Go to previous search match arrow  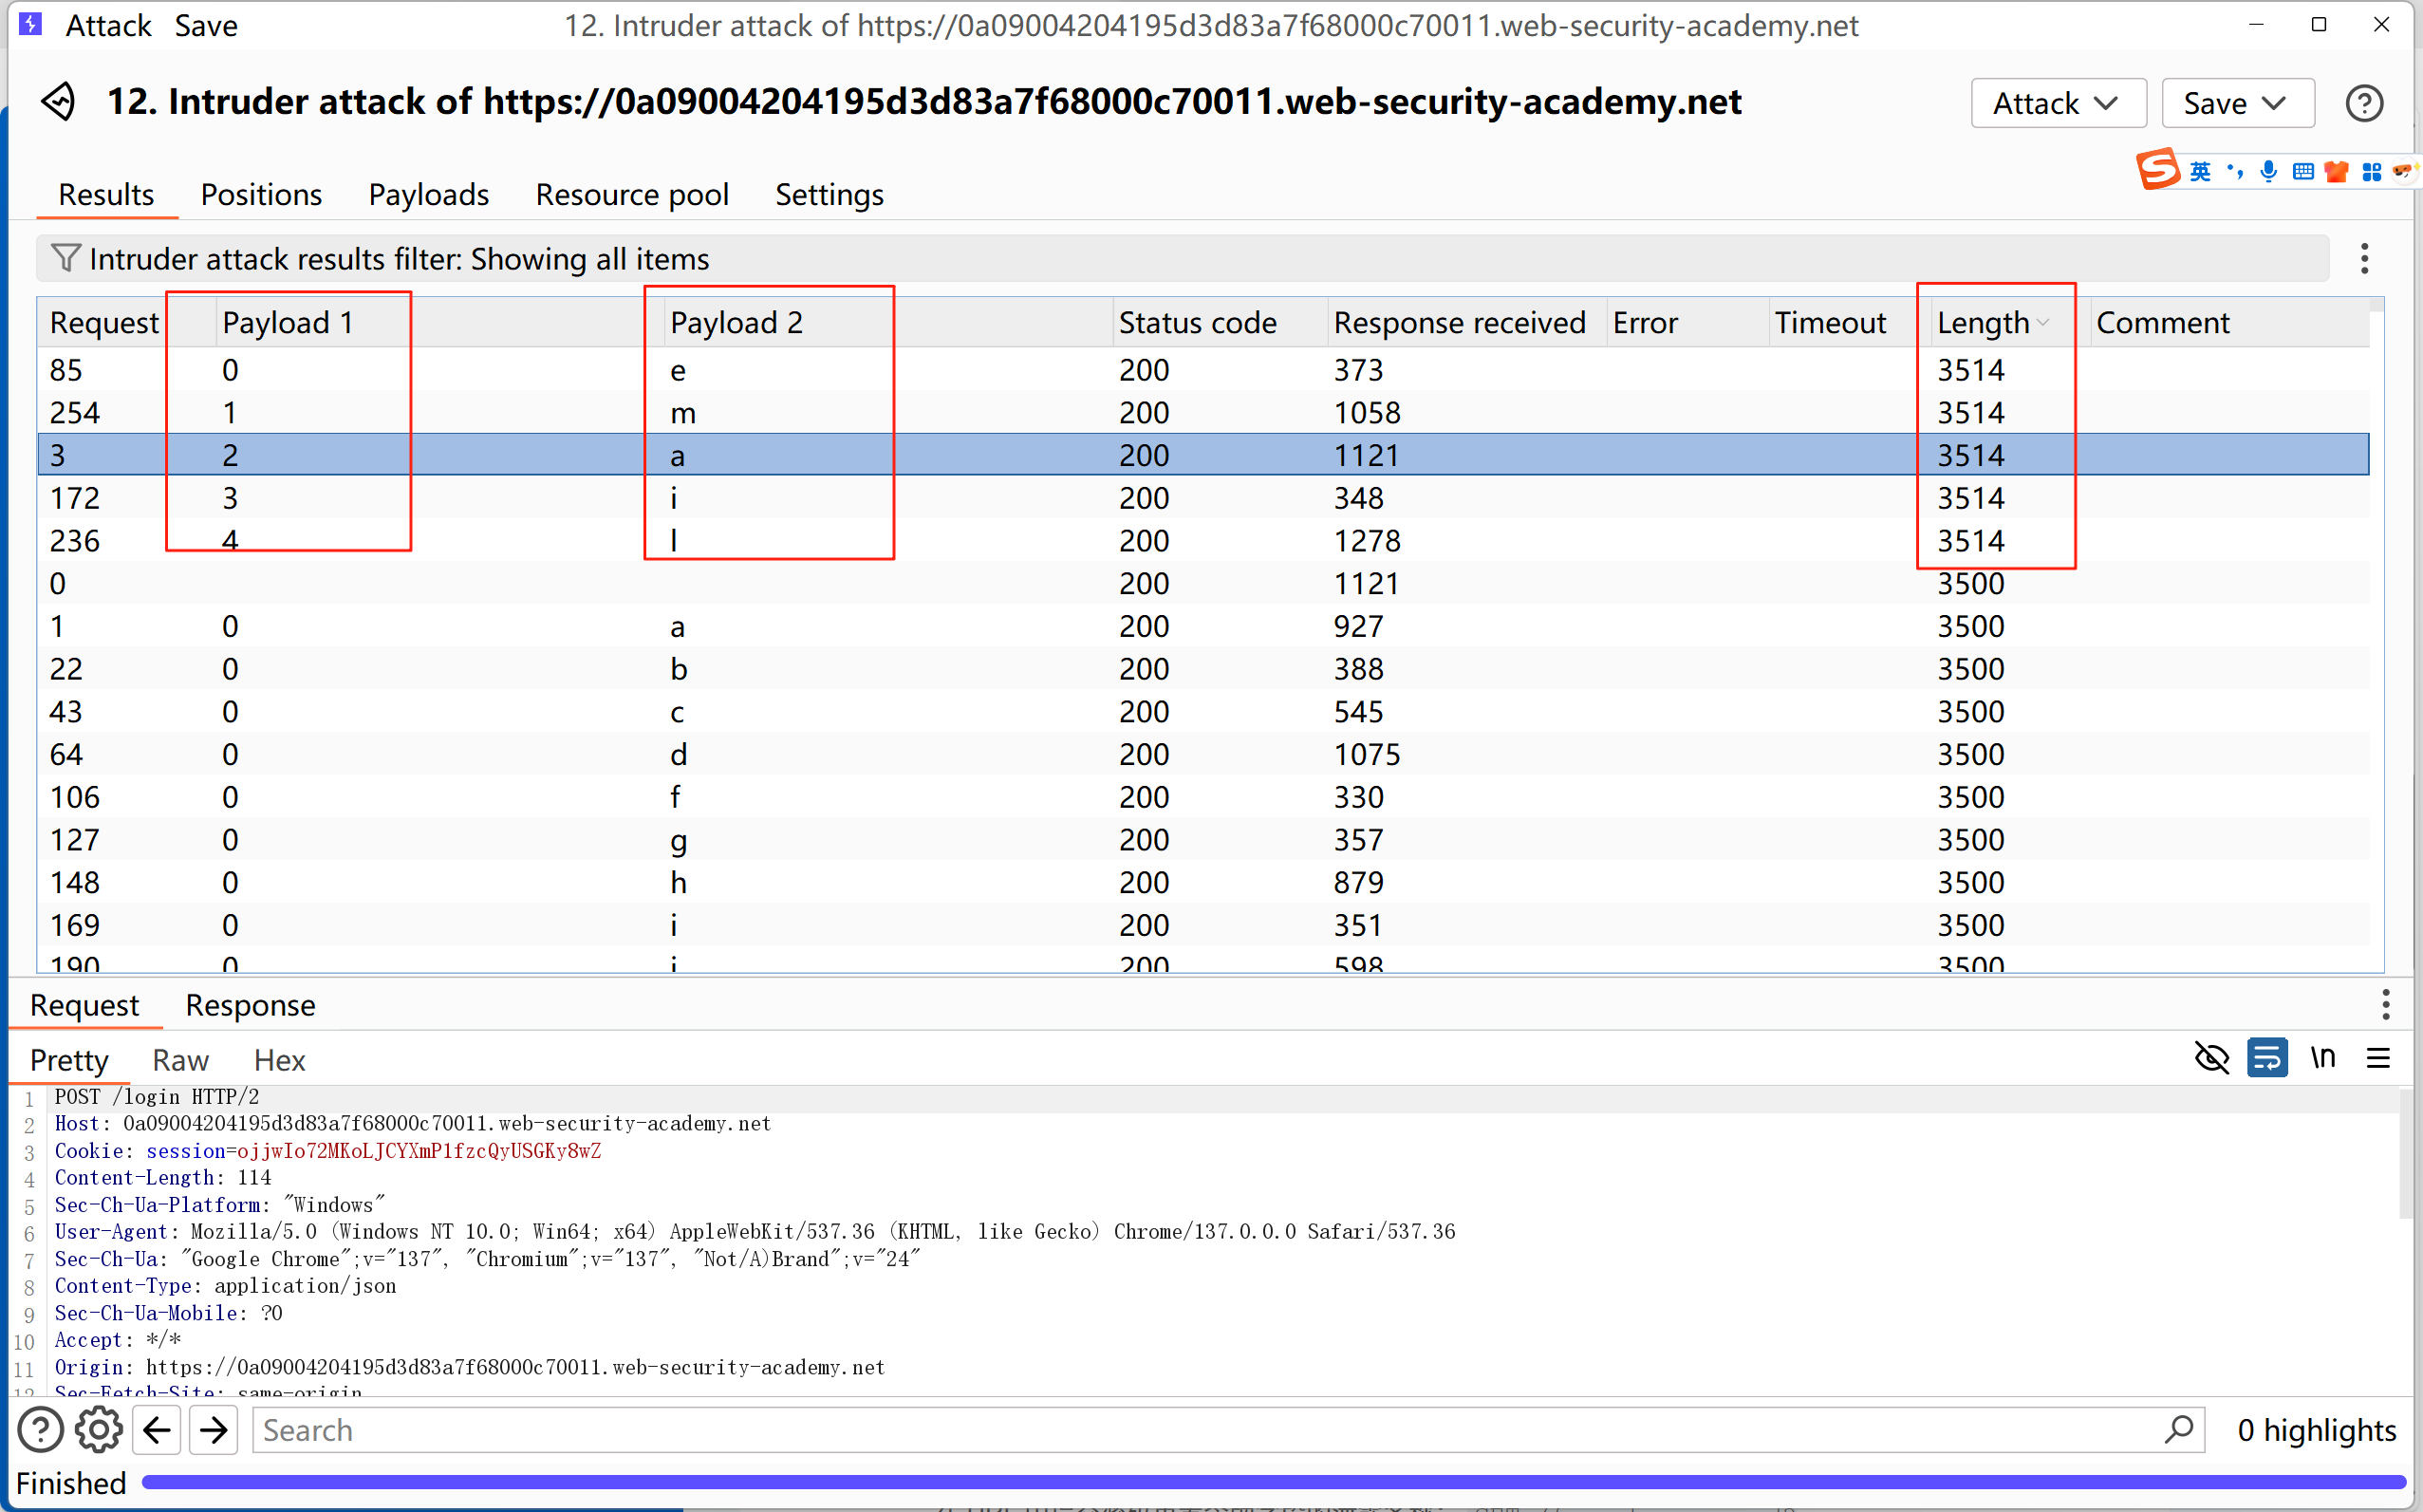pos(157,1430)
